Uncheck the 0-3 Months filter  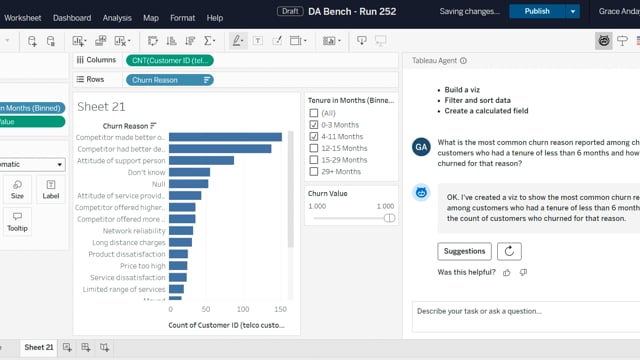[x=313, y=125]
